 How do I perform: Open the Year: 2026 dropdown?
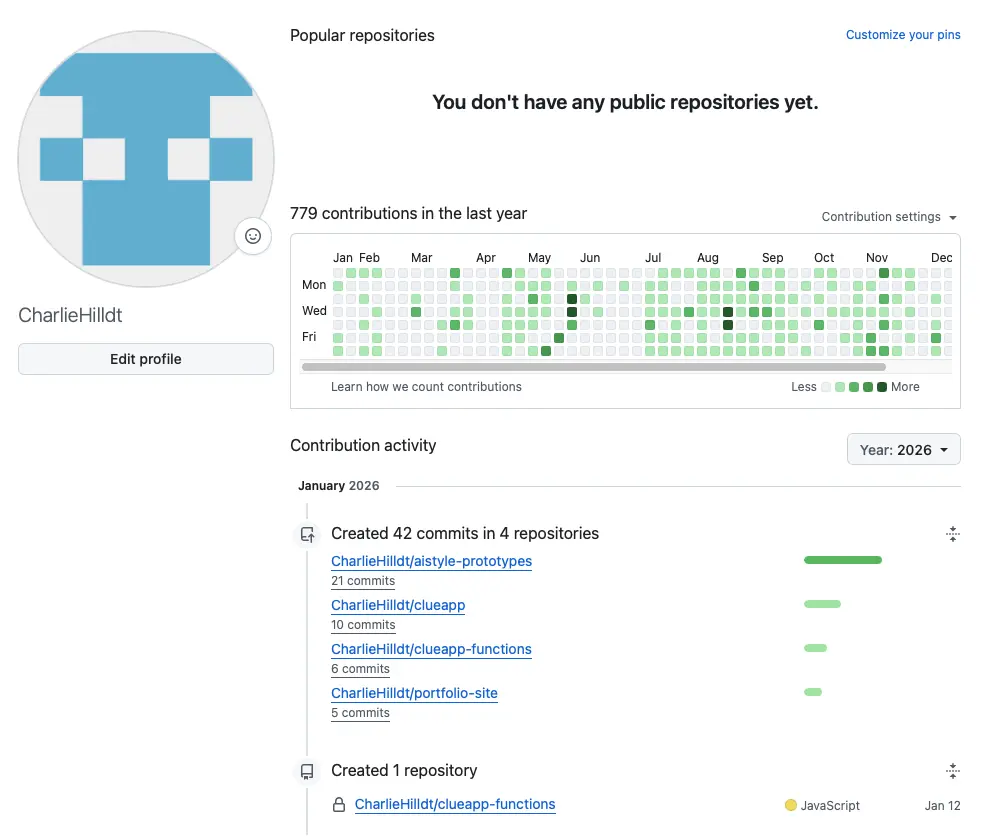903,449
